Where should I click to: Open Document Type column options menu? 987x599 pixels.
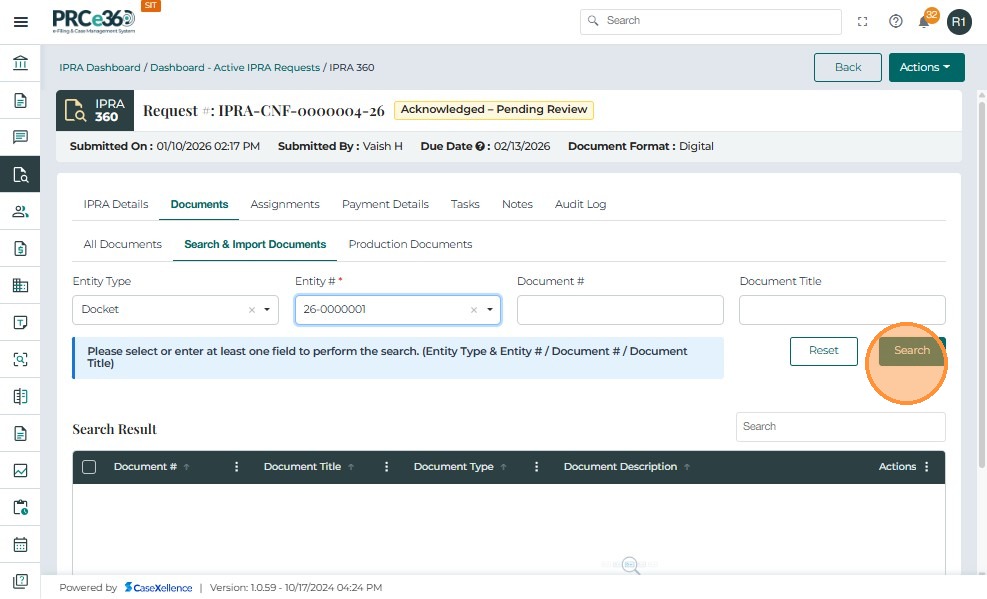coord(536,467)
